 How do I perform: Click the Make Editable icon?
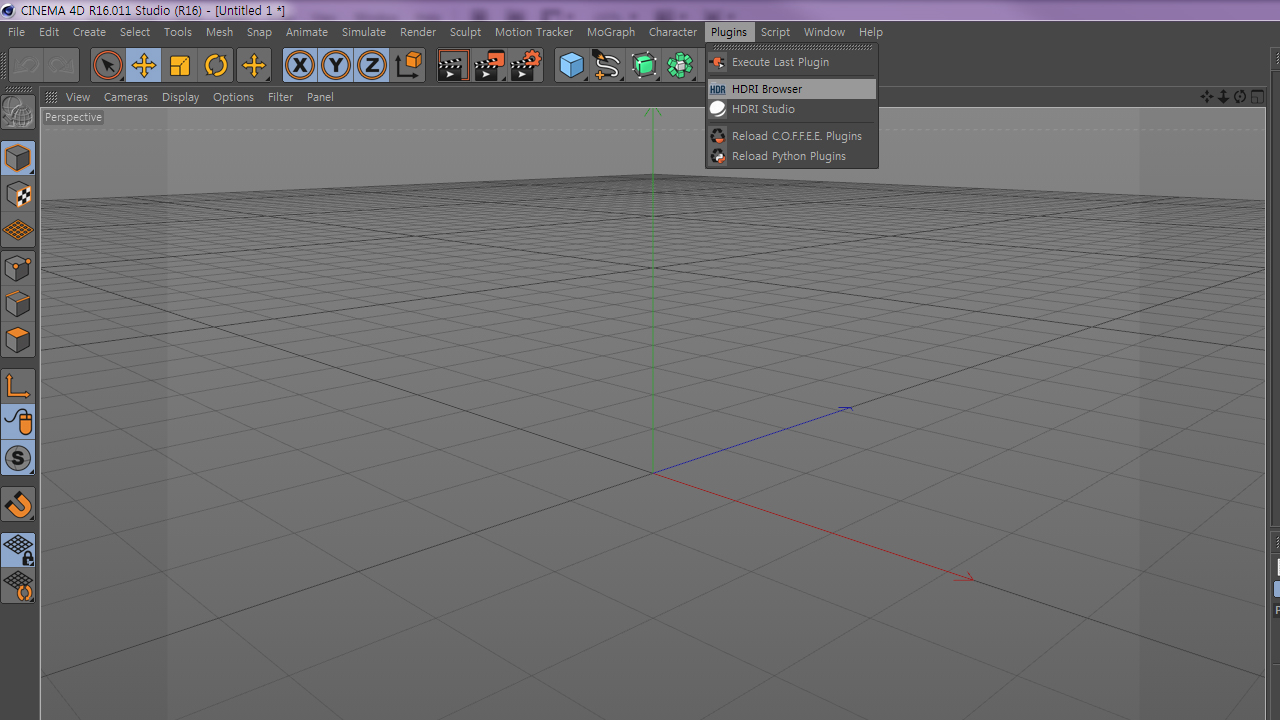[18, 112]
